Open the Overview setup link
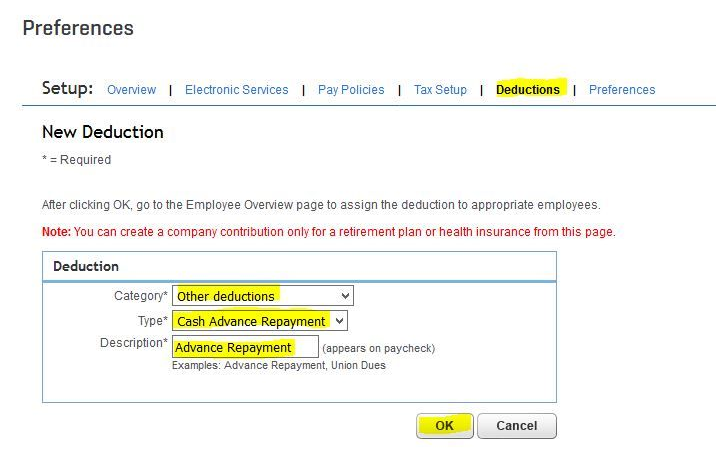The image size is (716, 471). tap(132, 90)
